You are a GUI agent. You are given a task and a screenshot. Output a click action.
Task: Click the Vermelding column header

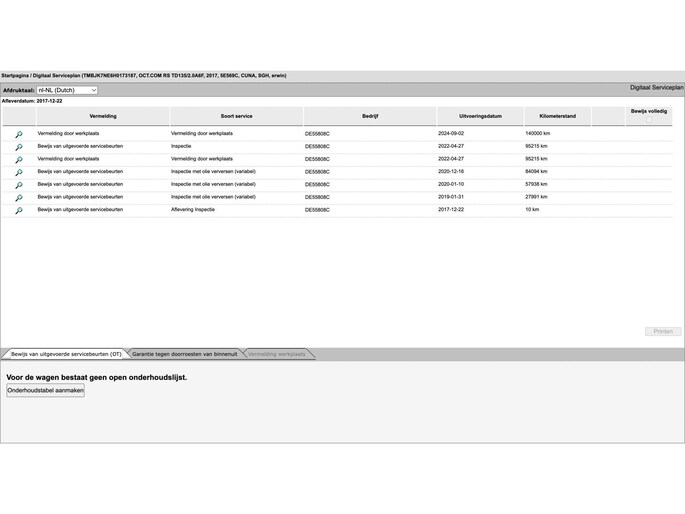click(x=102, y=116)
